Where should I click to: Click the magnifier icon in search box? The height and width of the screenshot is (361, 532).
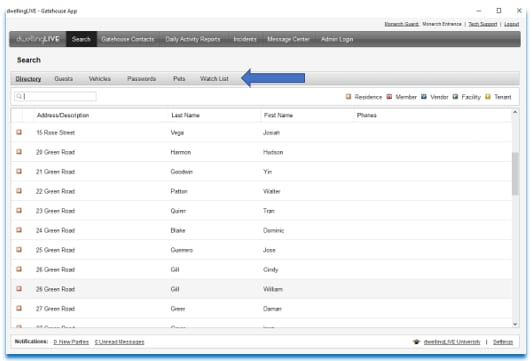[19, 96]
